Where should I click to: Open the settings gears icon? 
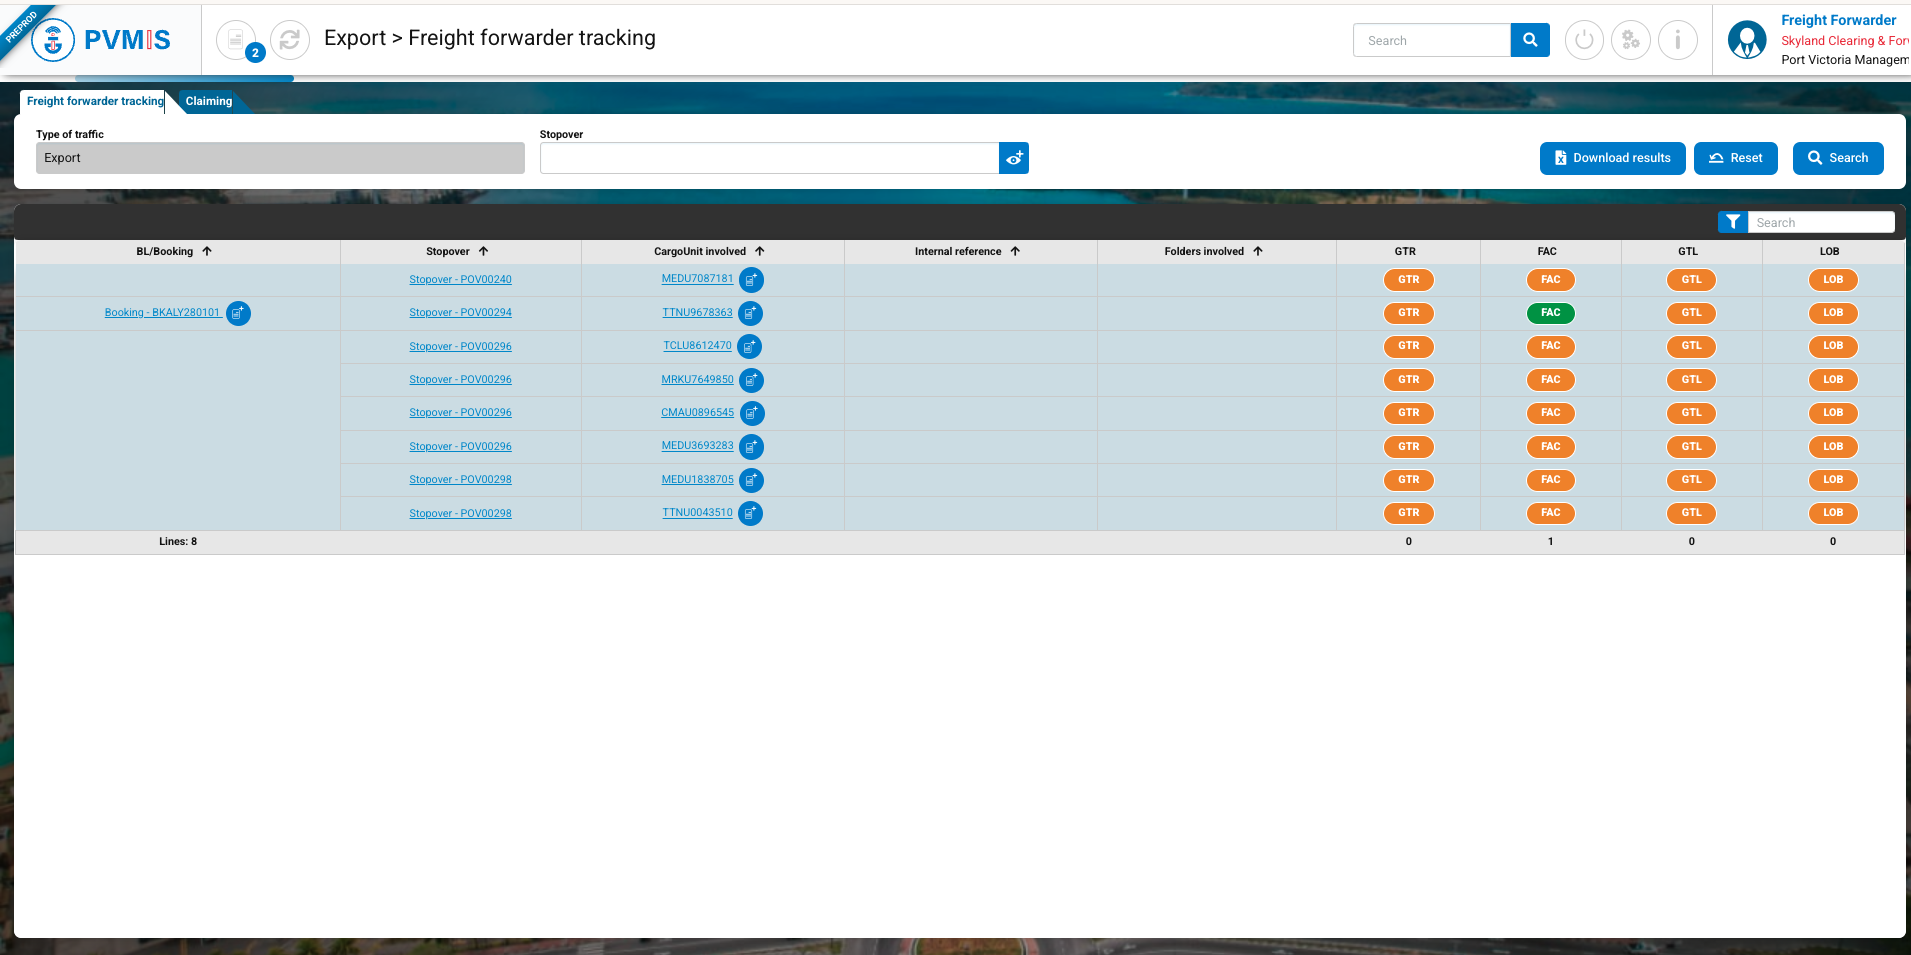[1630, 40]
